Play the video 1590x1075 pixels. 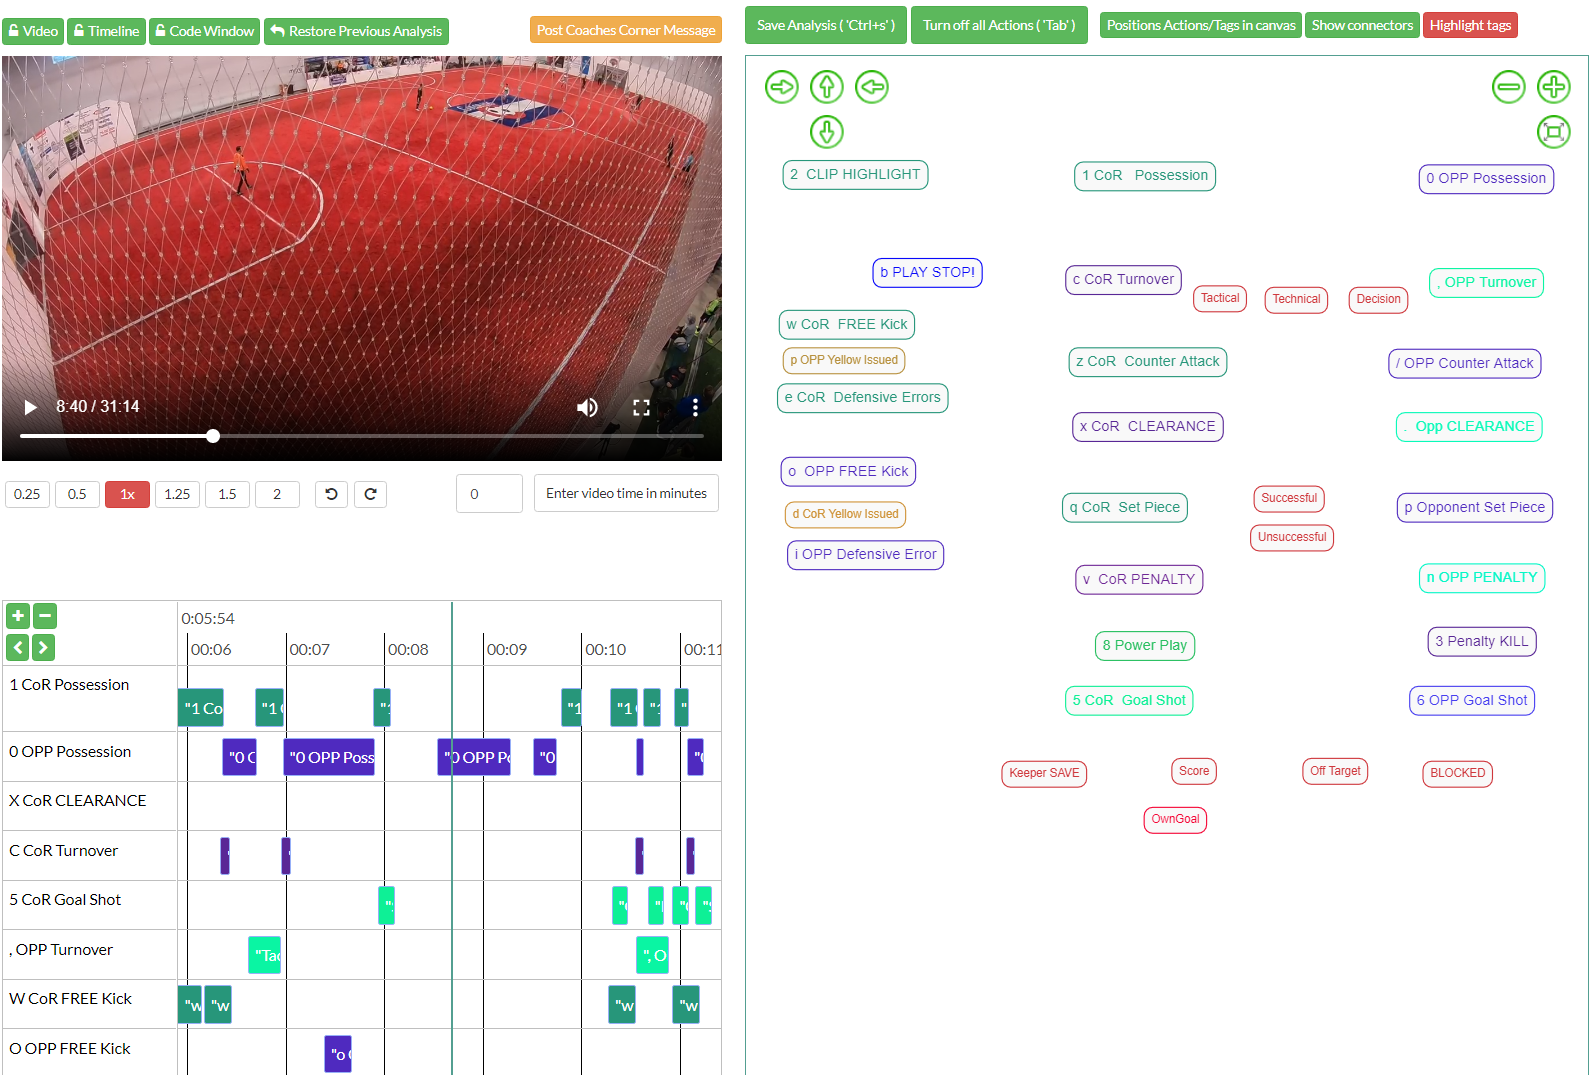pos(31,407)
